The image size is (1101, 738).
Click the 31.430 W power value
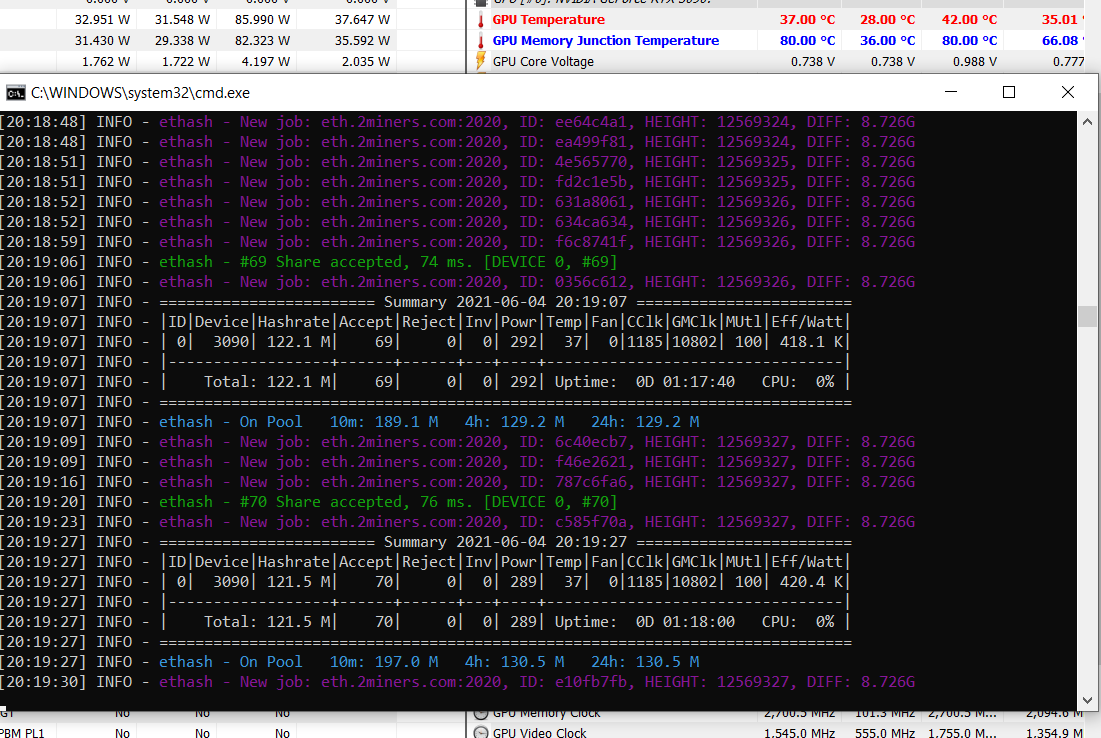click(x=103, y=41)
